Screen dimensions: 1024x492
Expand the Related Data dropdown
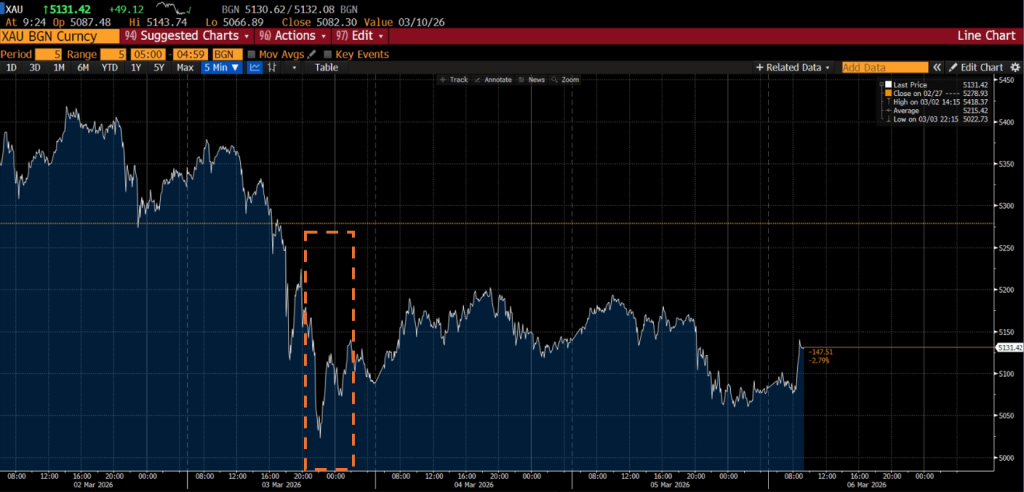tap(794, 67)
